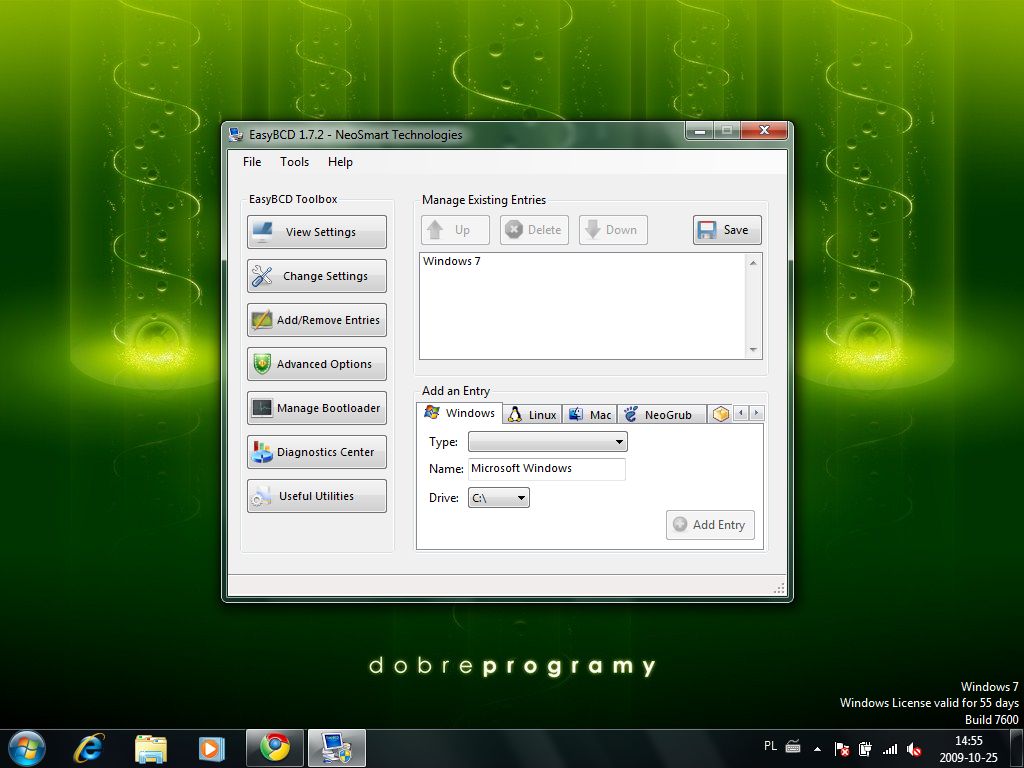Viewport: 1024px width, 768px height.
Task: Open Windows Media Player from taskbar
Action: pyautogui.click(x=212, y=748)
